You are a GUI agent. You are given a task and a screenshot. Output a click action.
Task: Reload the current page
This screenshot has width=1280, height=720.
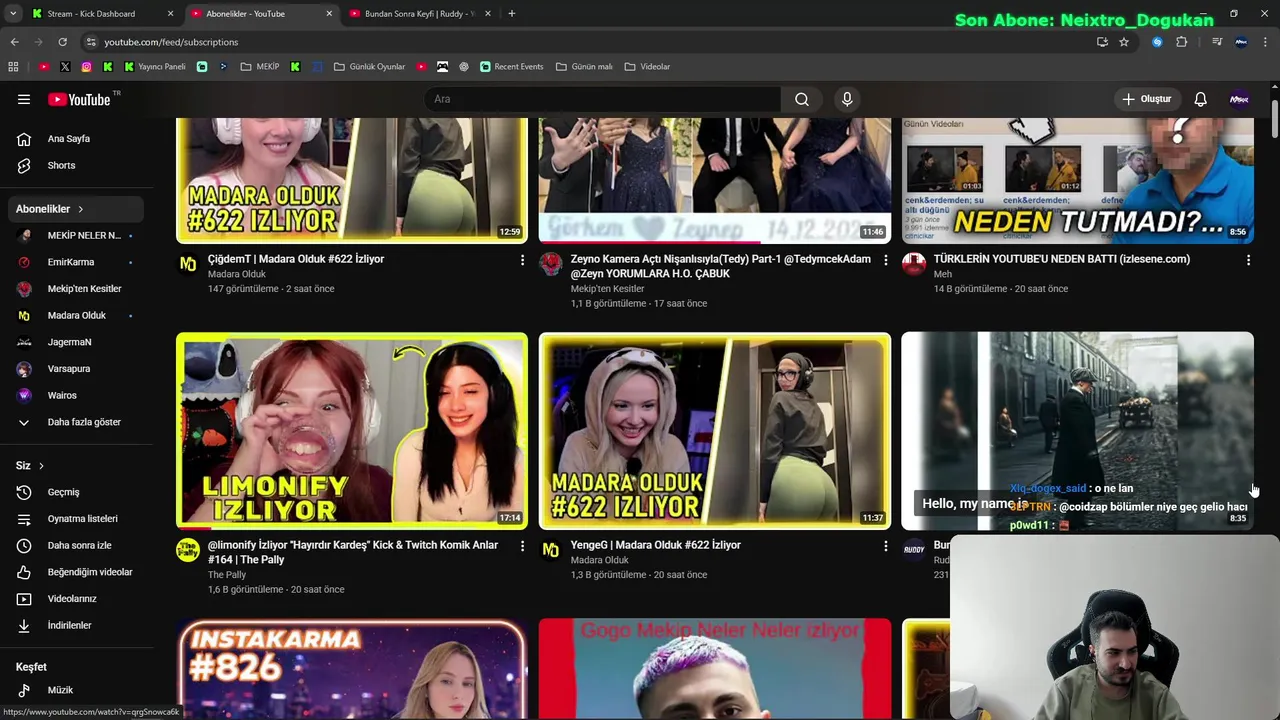(62, 42)
